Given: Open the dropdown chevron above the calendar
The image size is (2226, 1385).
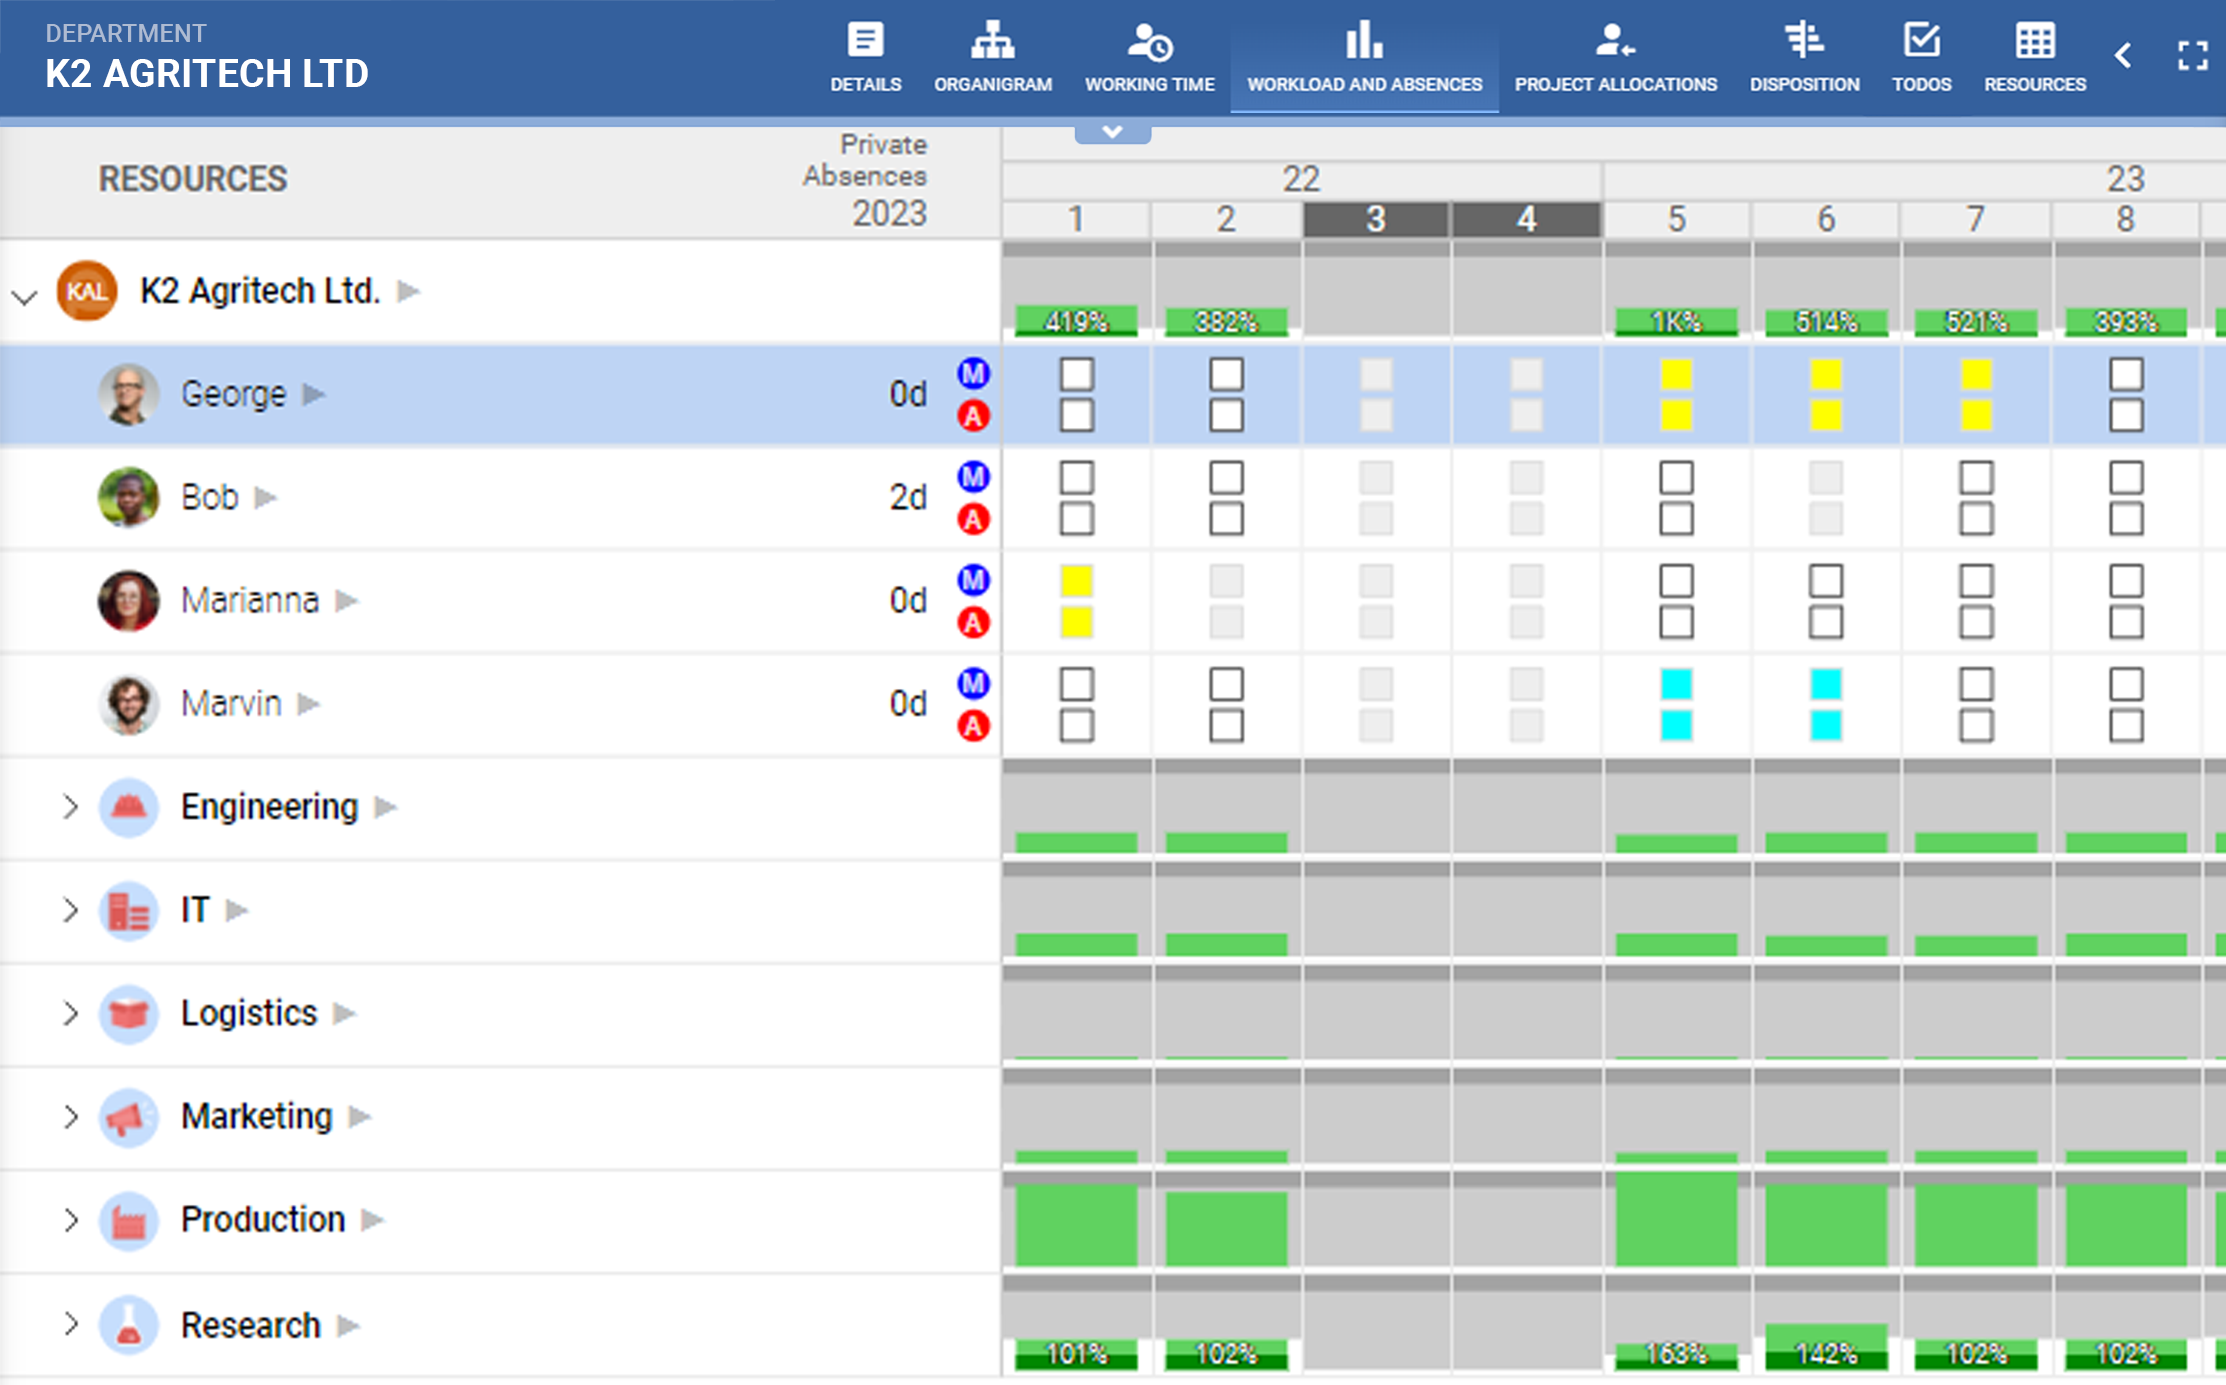Looking at the screenshot, I should click(1112, 132).
